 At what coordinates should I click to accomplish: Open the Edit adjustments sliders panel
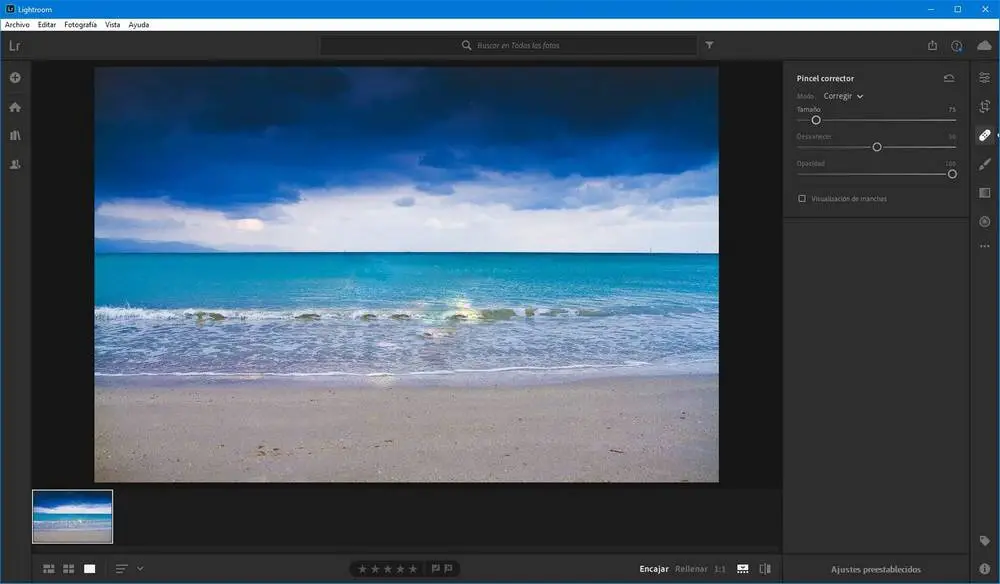tap(984, 77)
